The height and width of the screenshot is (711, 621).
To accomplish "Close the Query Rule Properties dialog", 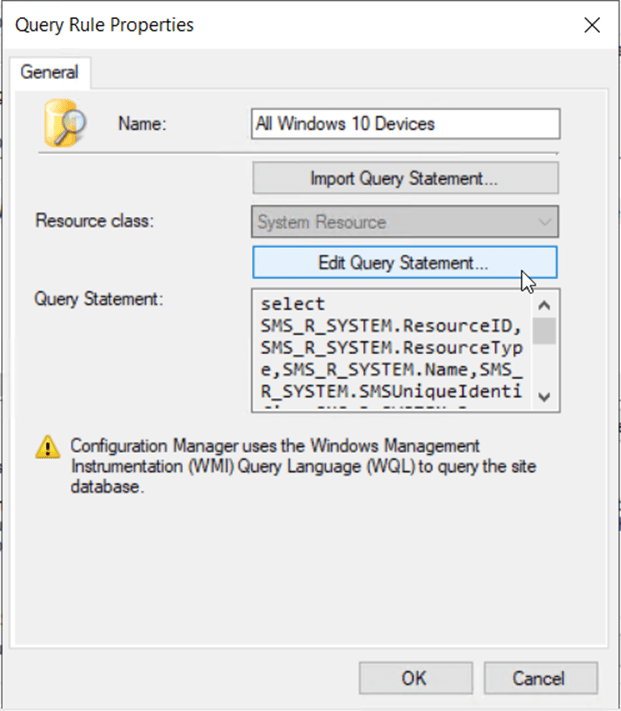I will point(592,25).
